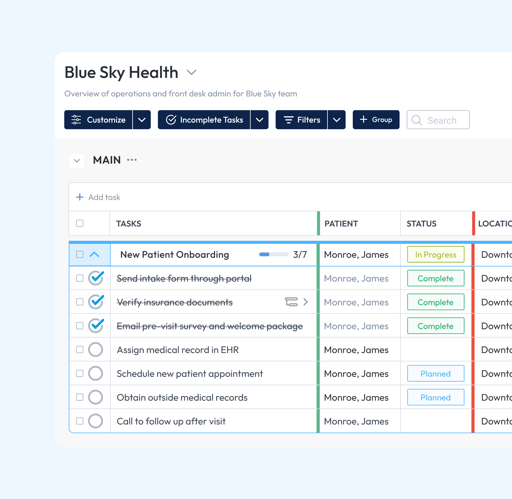Uncheck Email pre-visit survey completion circle
The width and height of the screenshot is (512, 499).
point(96,326)
